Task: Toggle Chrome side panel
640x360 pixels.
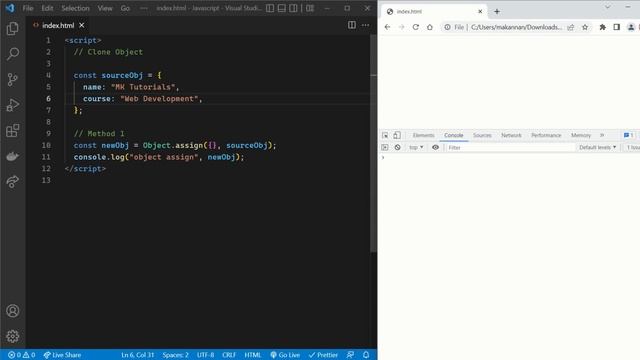Action: click(x=616, y=27)
